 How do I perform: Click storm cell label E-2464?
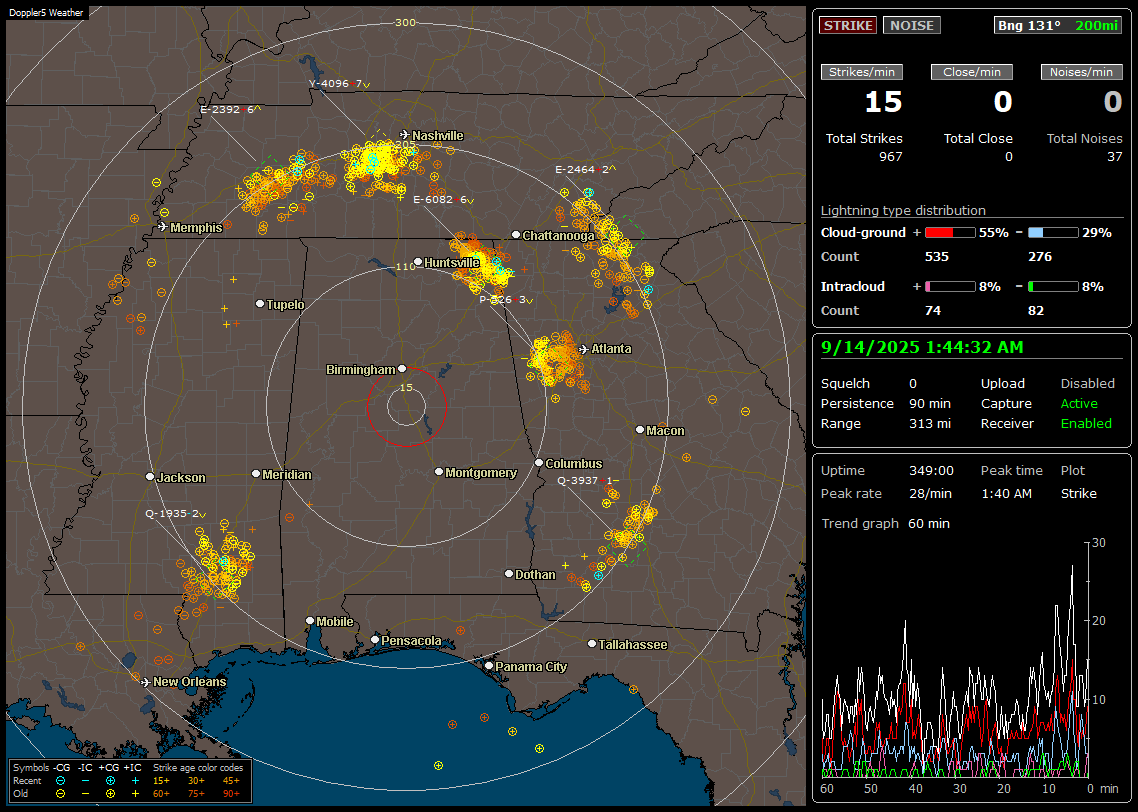(x=586, y=169)
